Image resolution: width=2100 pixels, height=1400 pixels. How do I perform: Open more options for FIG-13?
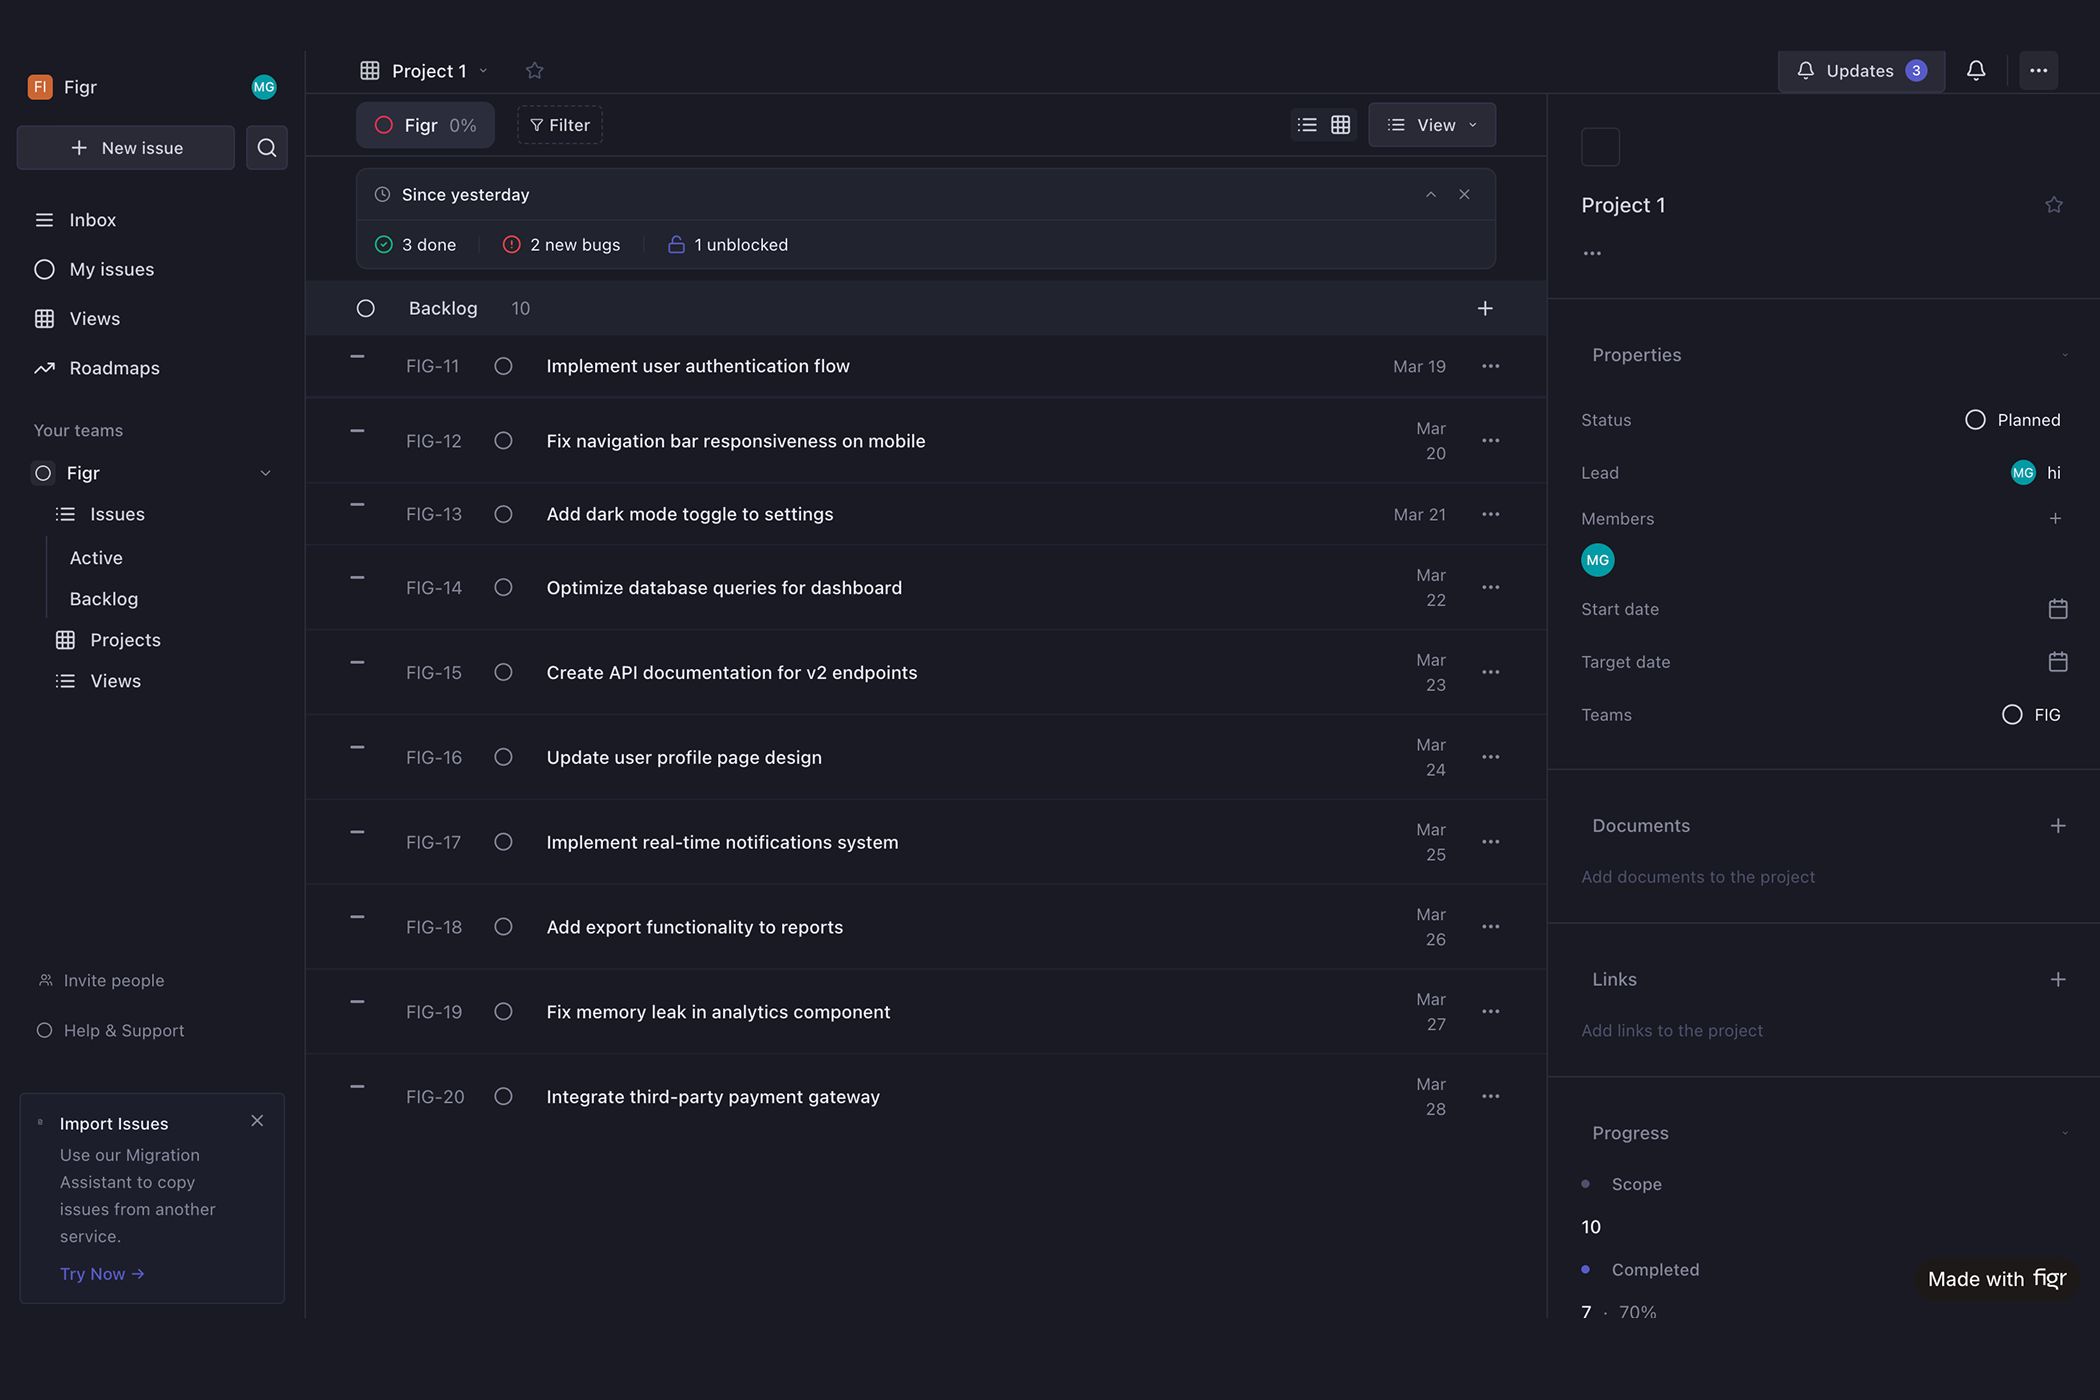(1490, 514)
